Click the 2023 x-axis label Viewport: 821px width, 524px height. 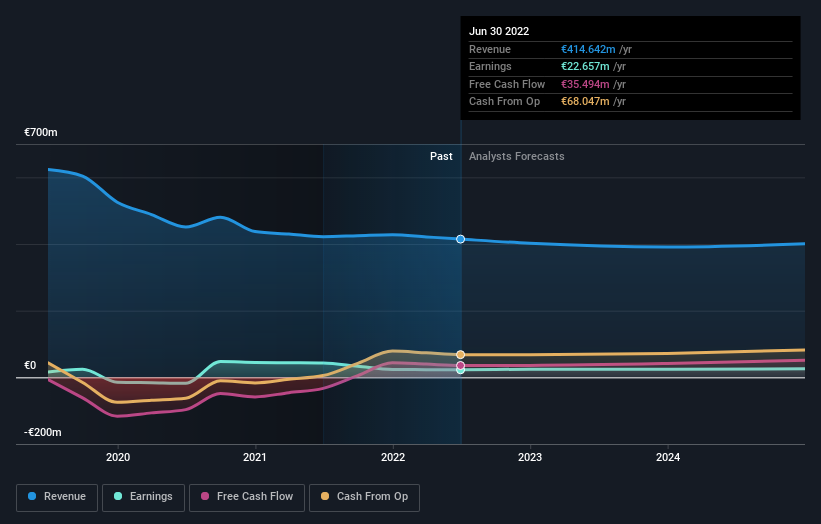tap(530, 457)
